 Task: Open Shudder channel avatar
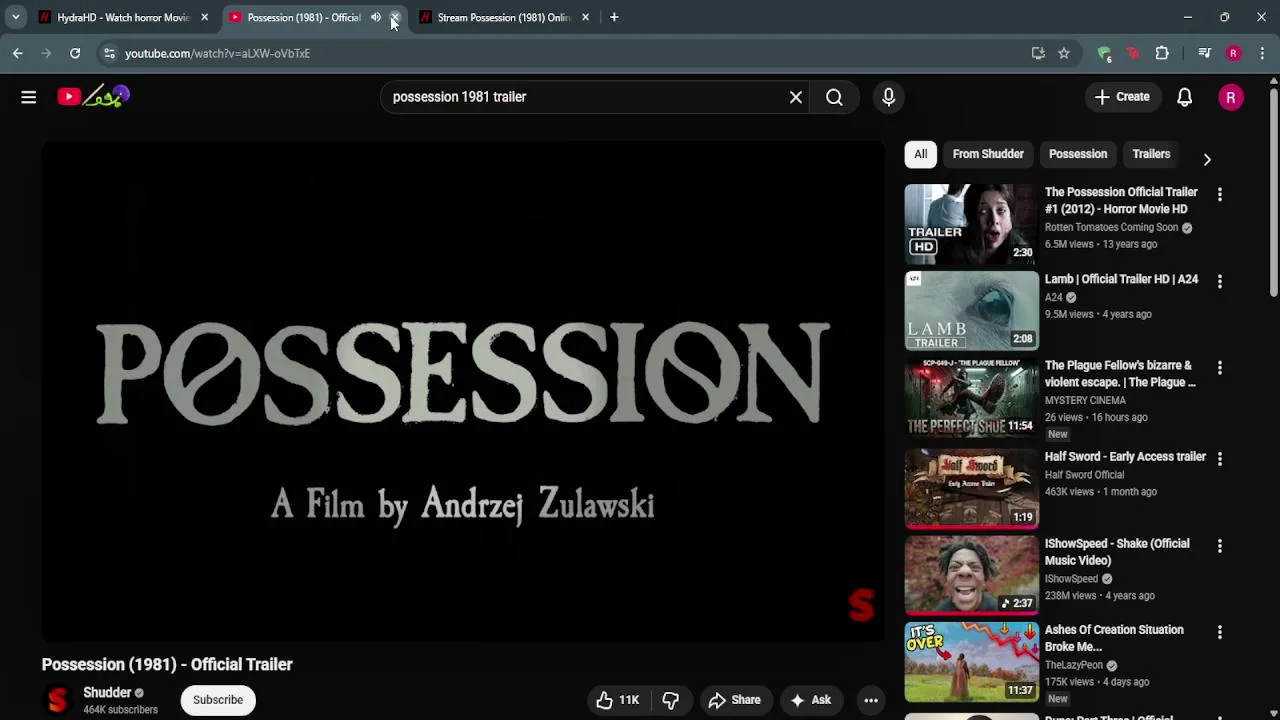57,700
